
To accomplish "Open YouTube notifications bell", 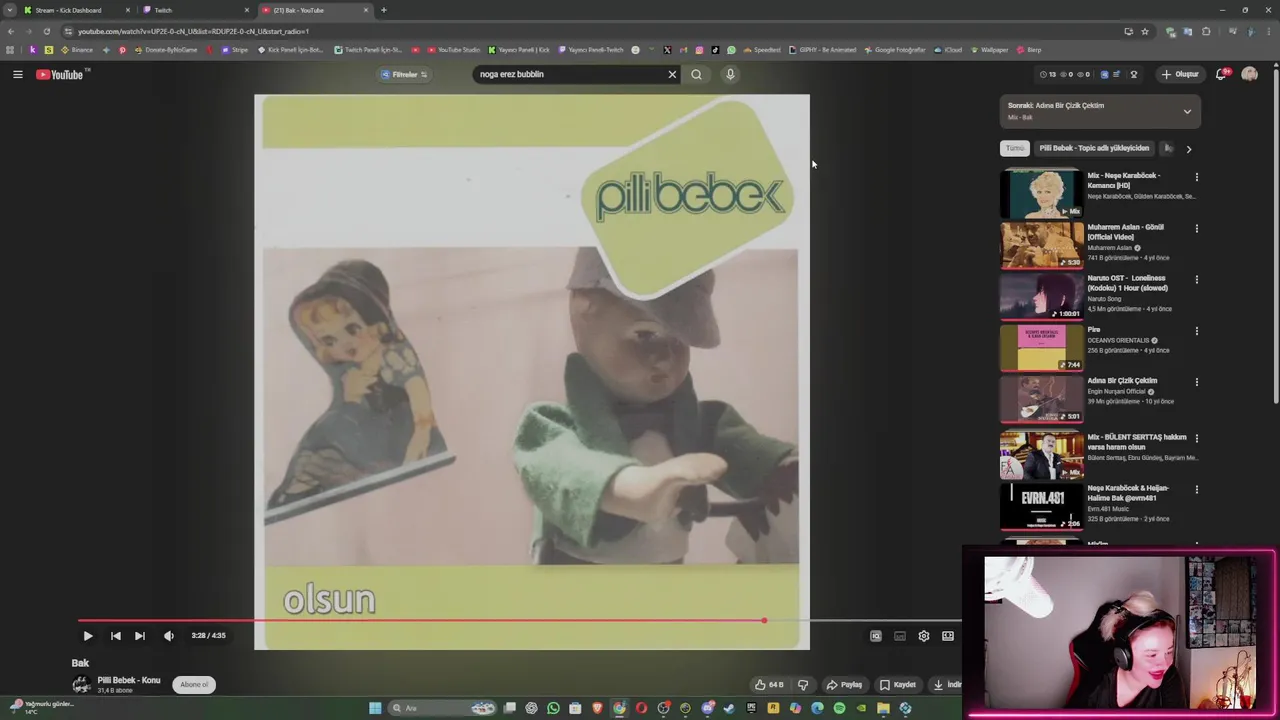I will click(1222, 74).
